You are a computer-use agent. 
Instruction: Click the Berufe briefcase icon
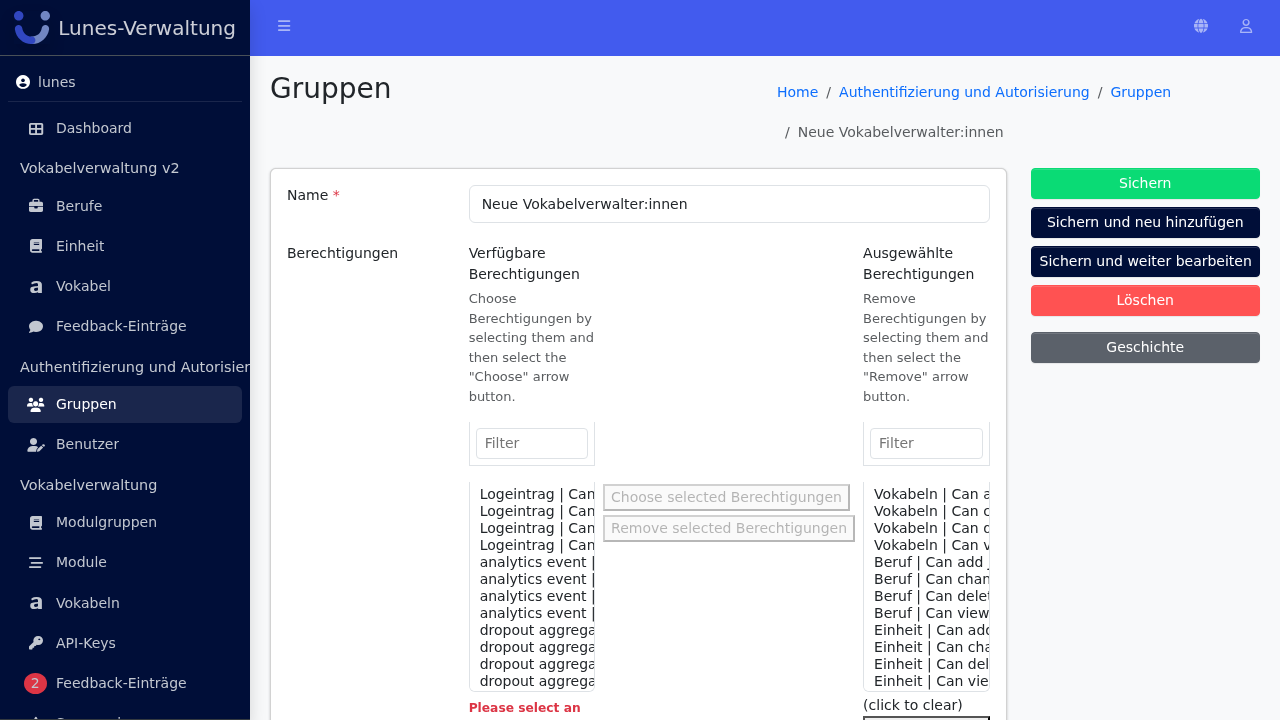coord(36,206)
